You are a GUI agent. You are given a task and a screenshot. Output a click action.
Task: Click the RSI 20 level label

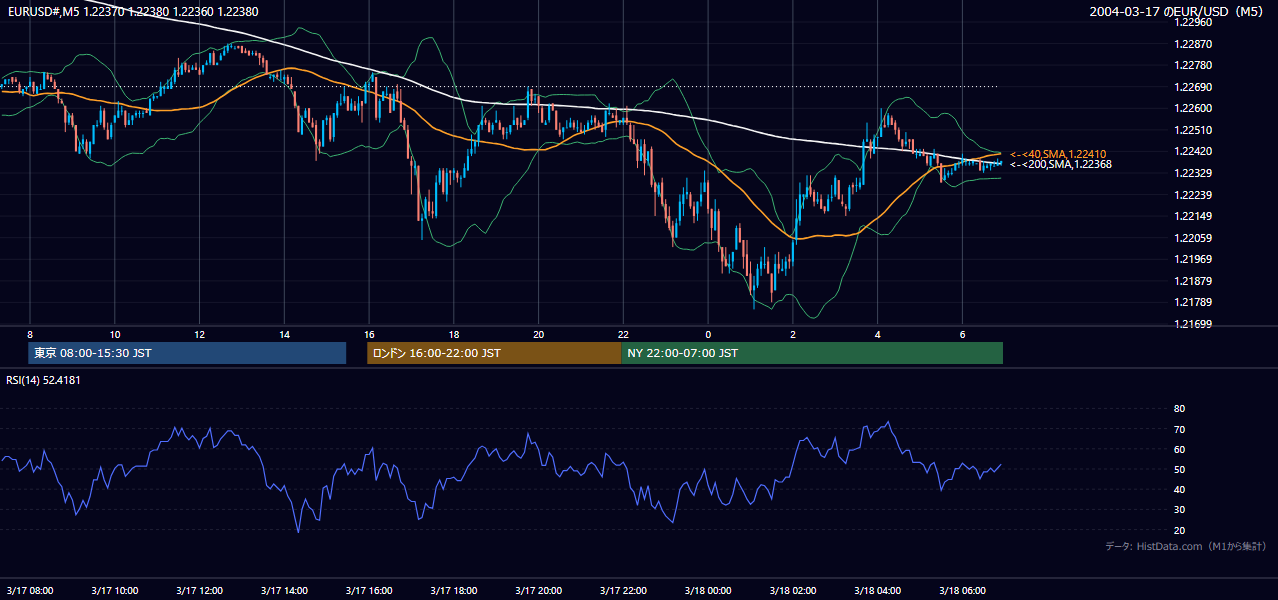tap(1179, 530)
